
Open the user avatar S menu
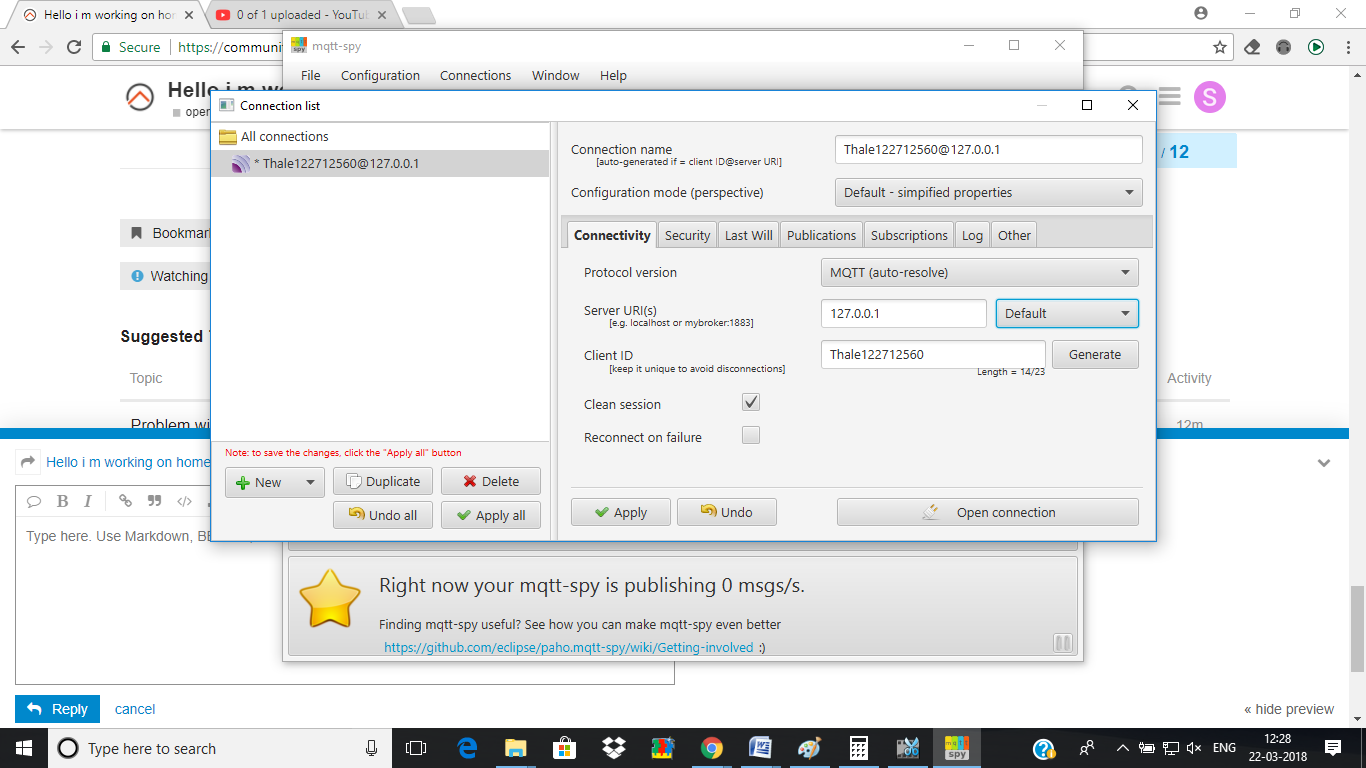point(1210,96)
